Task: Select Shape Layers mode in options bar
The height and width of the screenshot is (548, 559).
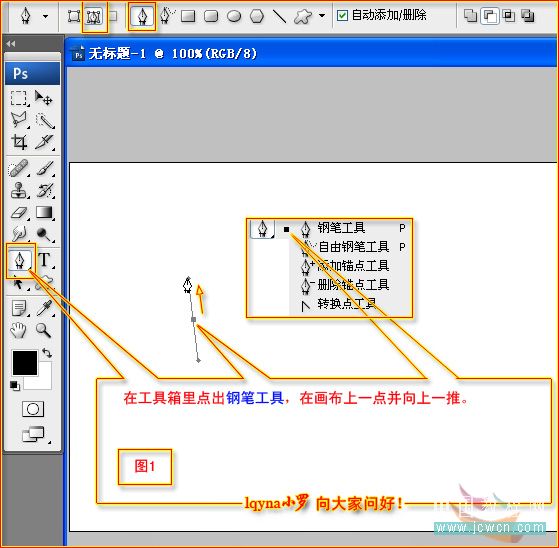Action: click(74, 16)
